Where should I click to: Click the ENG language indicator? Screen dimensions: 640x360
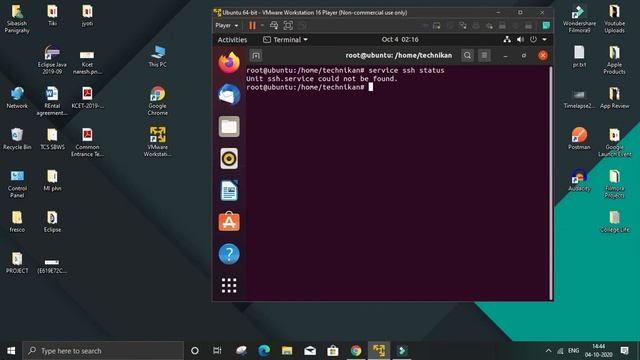[573, 351]
